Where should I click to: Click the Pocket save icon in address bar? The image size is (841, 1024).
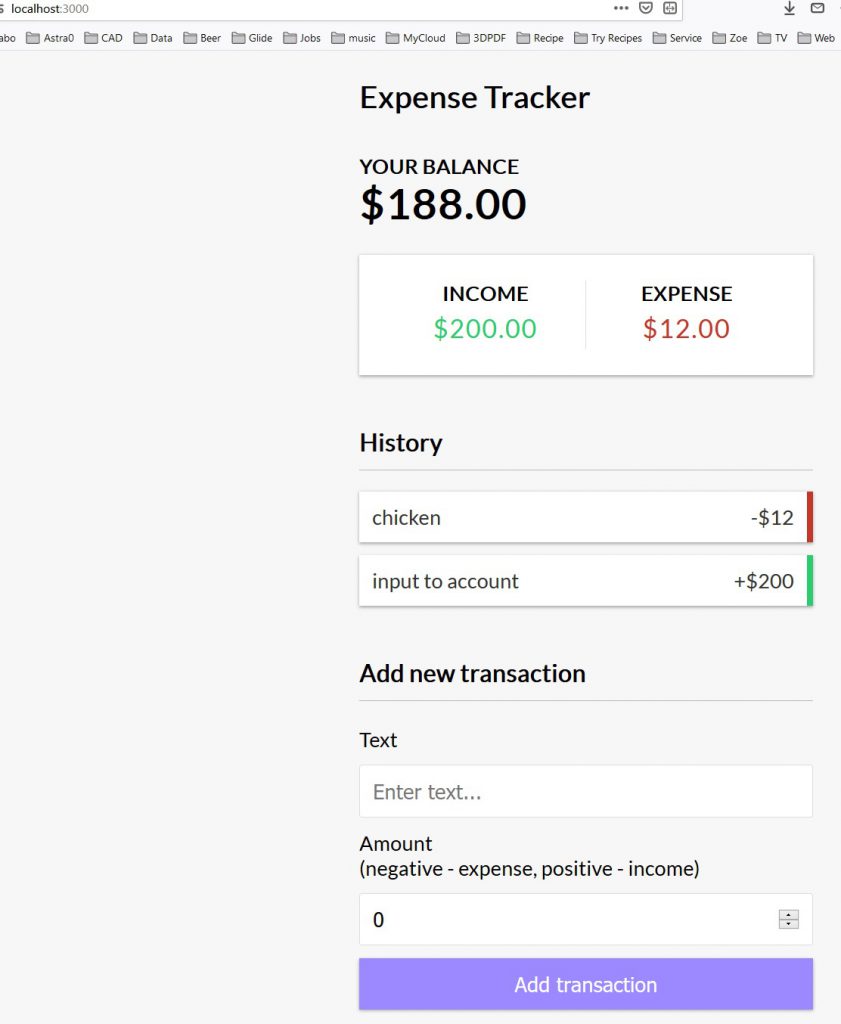[646, 8]
